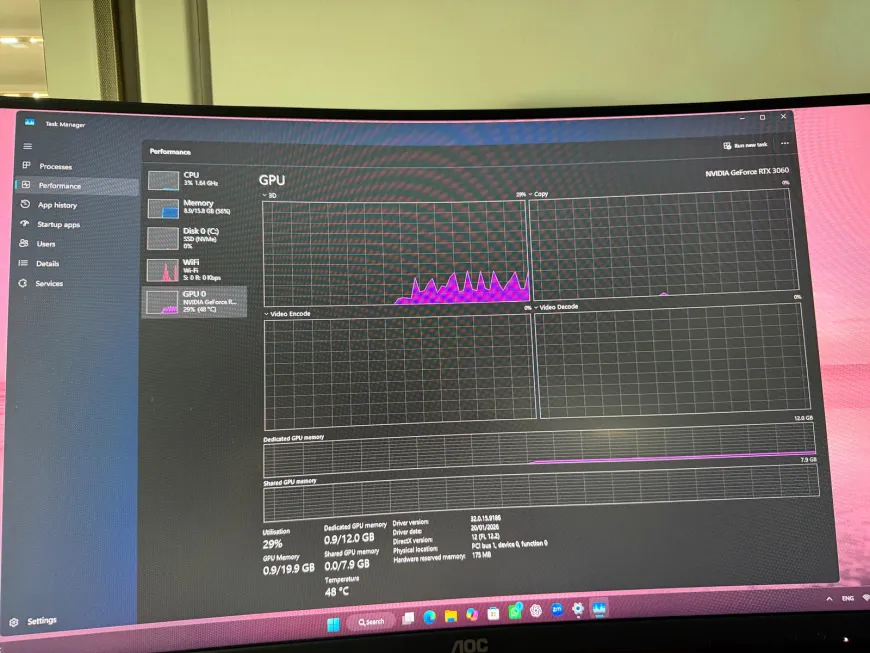Click the 0.0/7.9 GB shared memory value
The image size is (870, 653).
347,565
